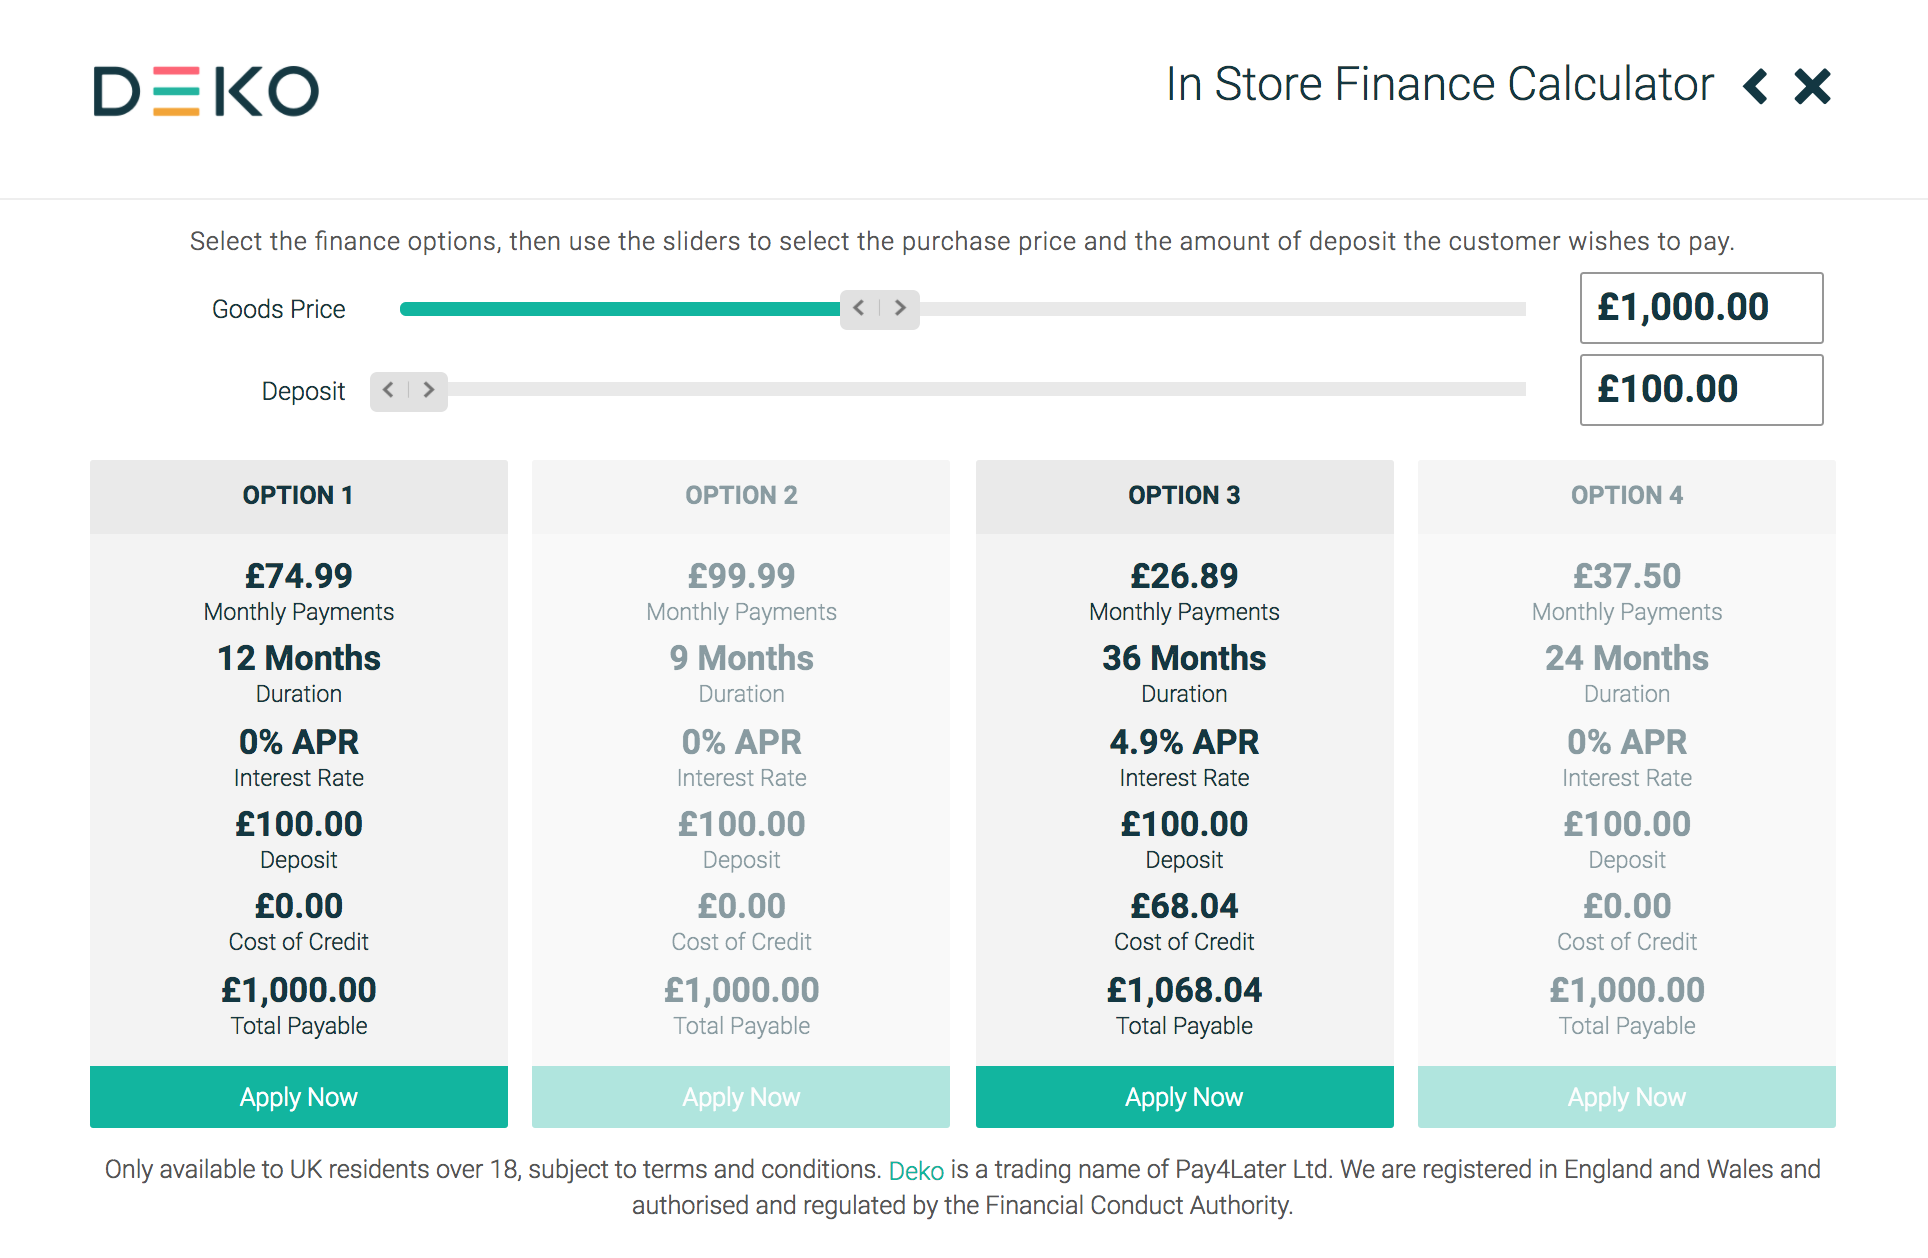Image resolution: width=1928 pixels, height=1258 pixels.
Task: Select the Option 4 header
Action: coord(1626,496)
